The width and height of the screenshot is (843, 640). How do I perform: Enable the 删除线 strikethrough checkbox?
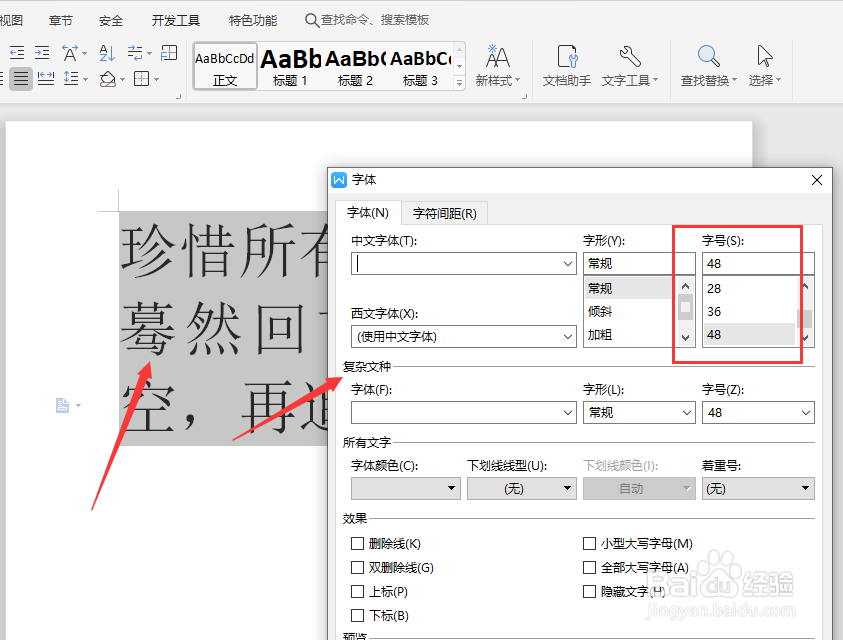coord(357,543)
